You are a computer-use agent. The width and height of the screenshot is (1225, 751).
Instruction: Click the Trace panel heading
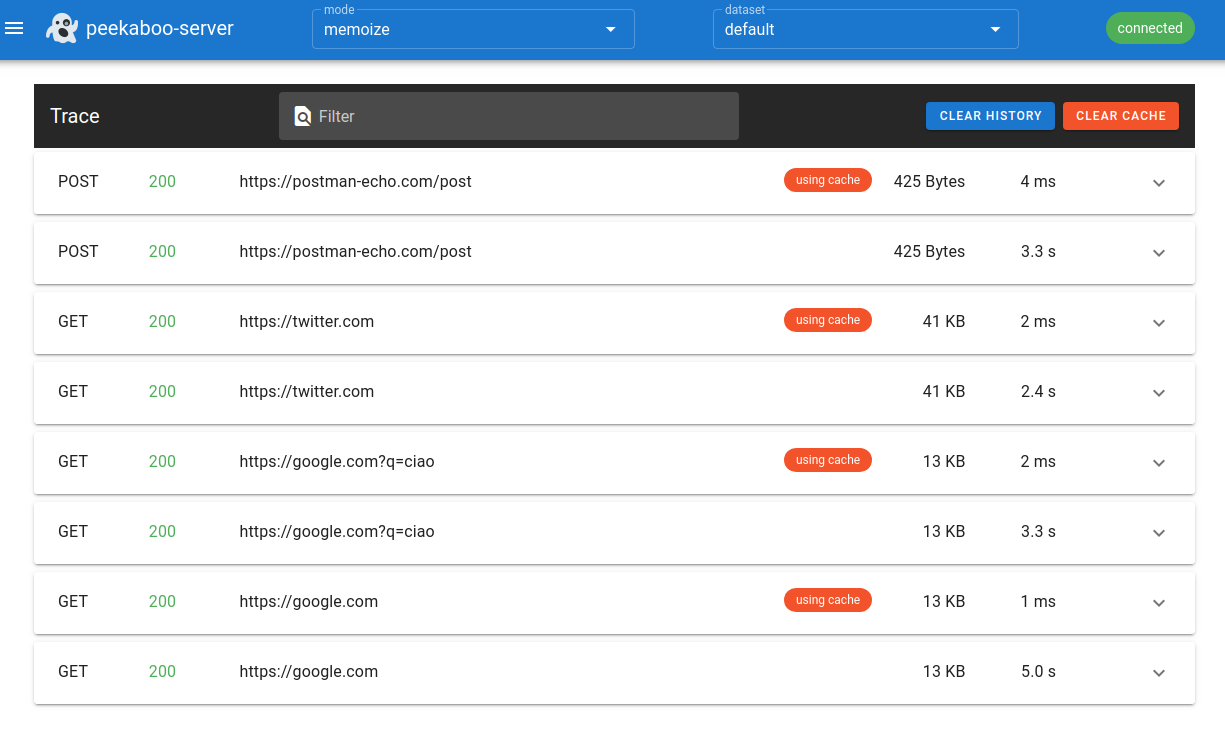click(x=75, y=116)
